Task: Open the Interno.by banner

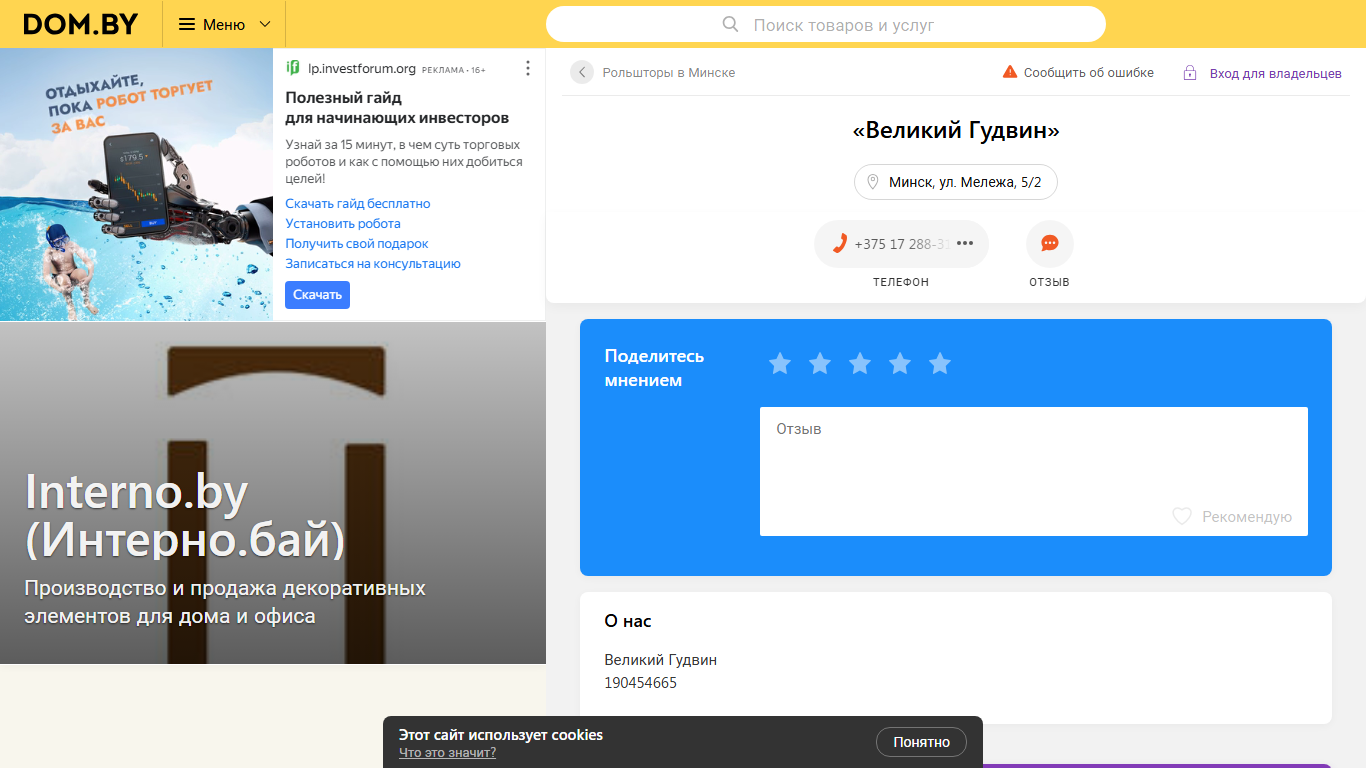Action: point(273,492)
